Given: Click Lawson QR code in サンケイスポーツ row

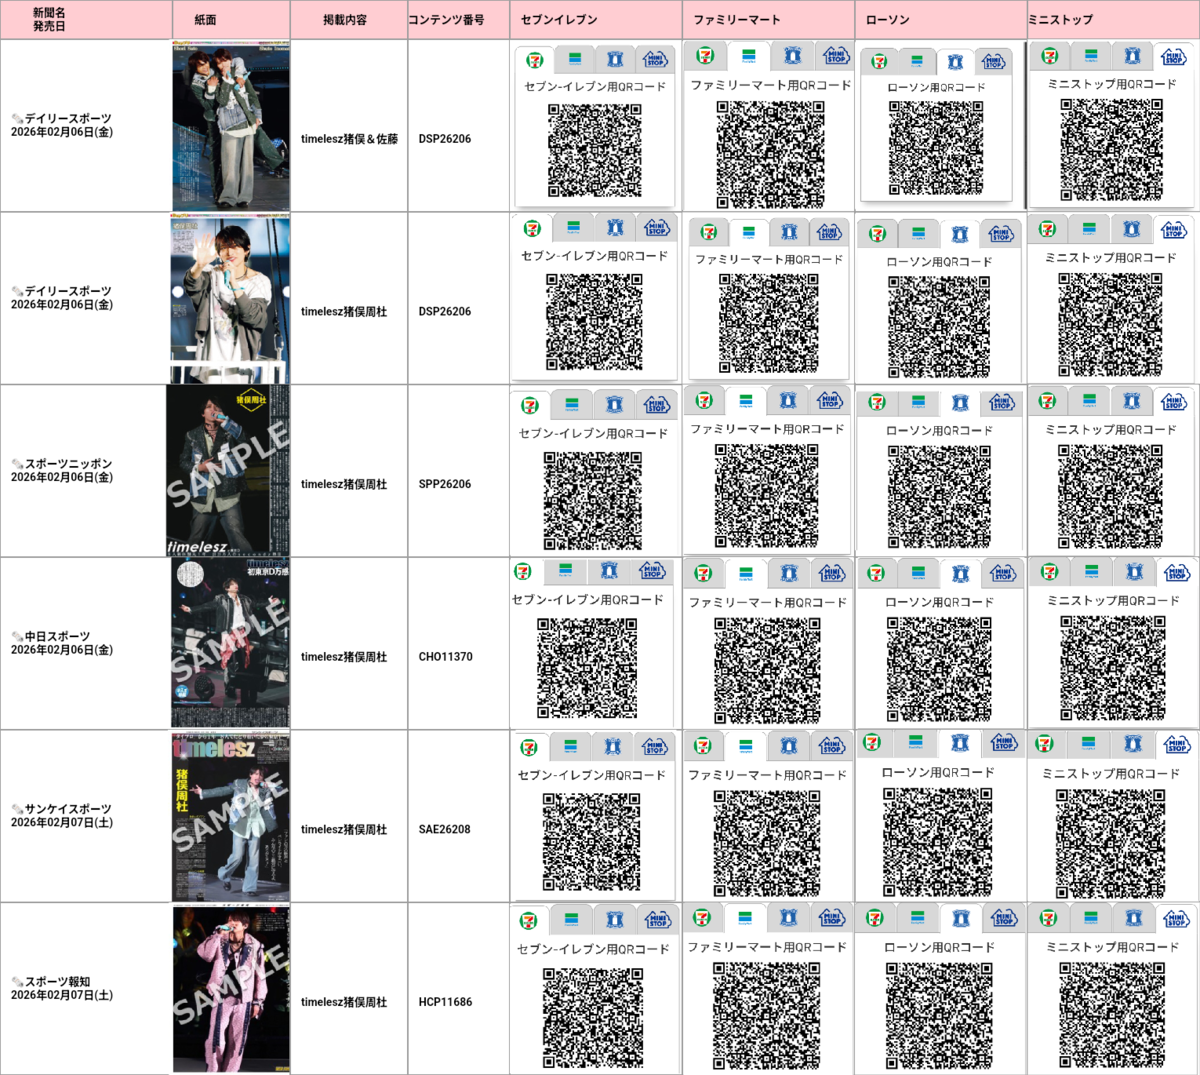Looking at the screenshot, I should click(x=938, y=842).
